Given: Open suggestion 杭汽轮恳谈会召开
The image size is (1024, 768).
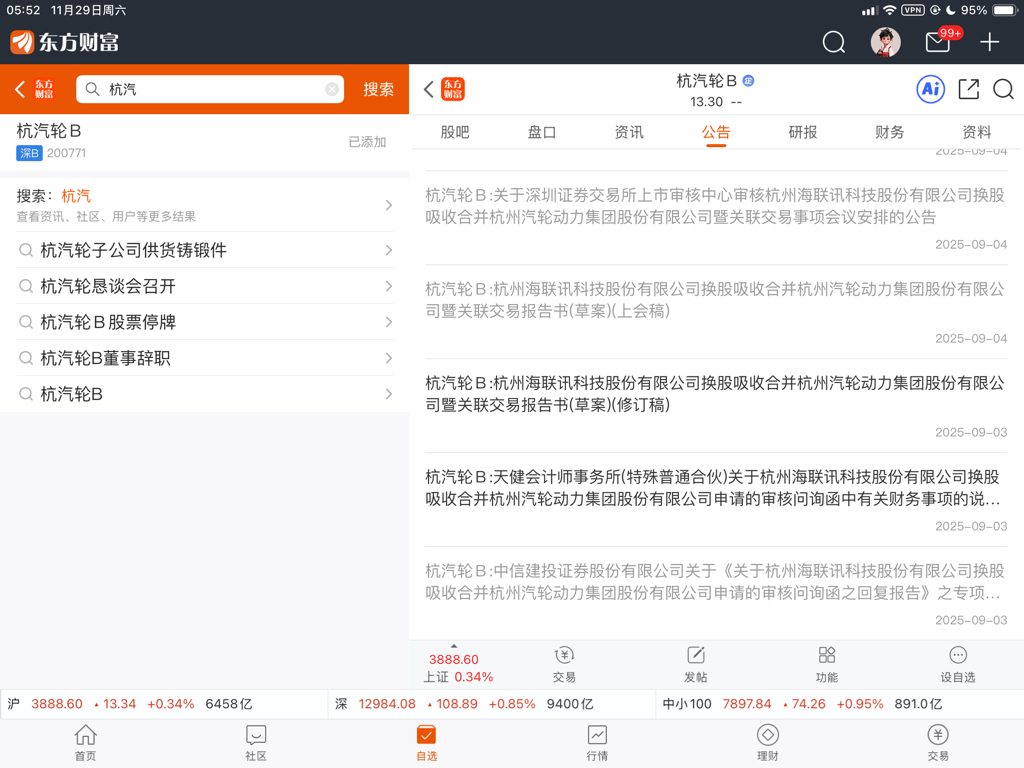Looking at the screenshot, I should point(204,286).
